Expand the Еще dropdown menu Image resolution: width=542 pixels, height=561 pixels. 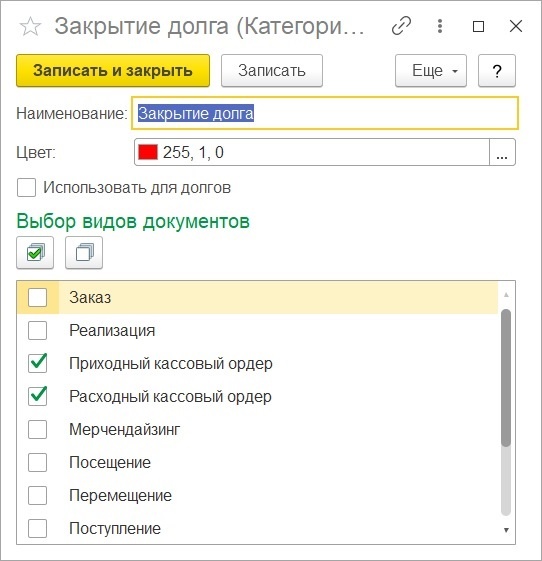pos(431,70)
